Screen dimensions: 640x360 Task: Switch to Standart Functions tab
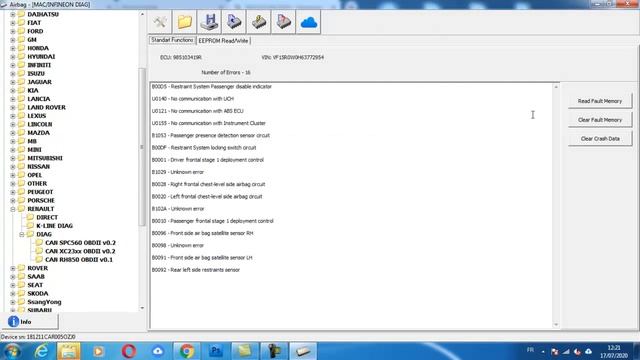click(172, 40)
